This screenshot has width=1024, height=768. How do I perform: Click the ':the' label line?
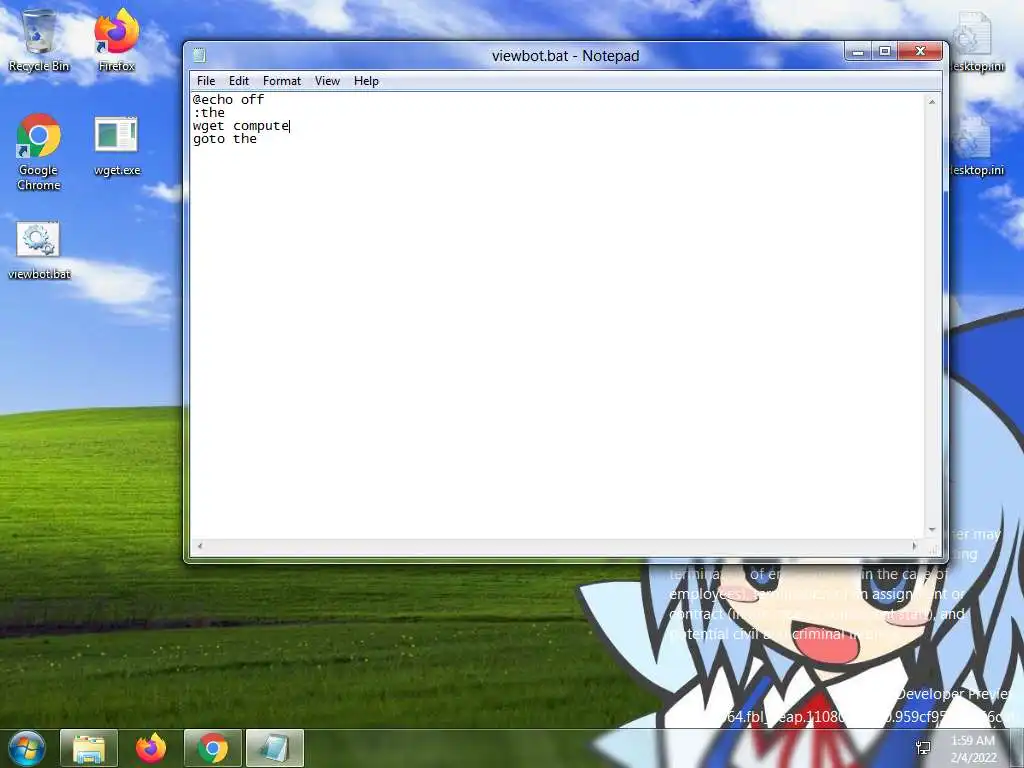point(209,112)
